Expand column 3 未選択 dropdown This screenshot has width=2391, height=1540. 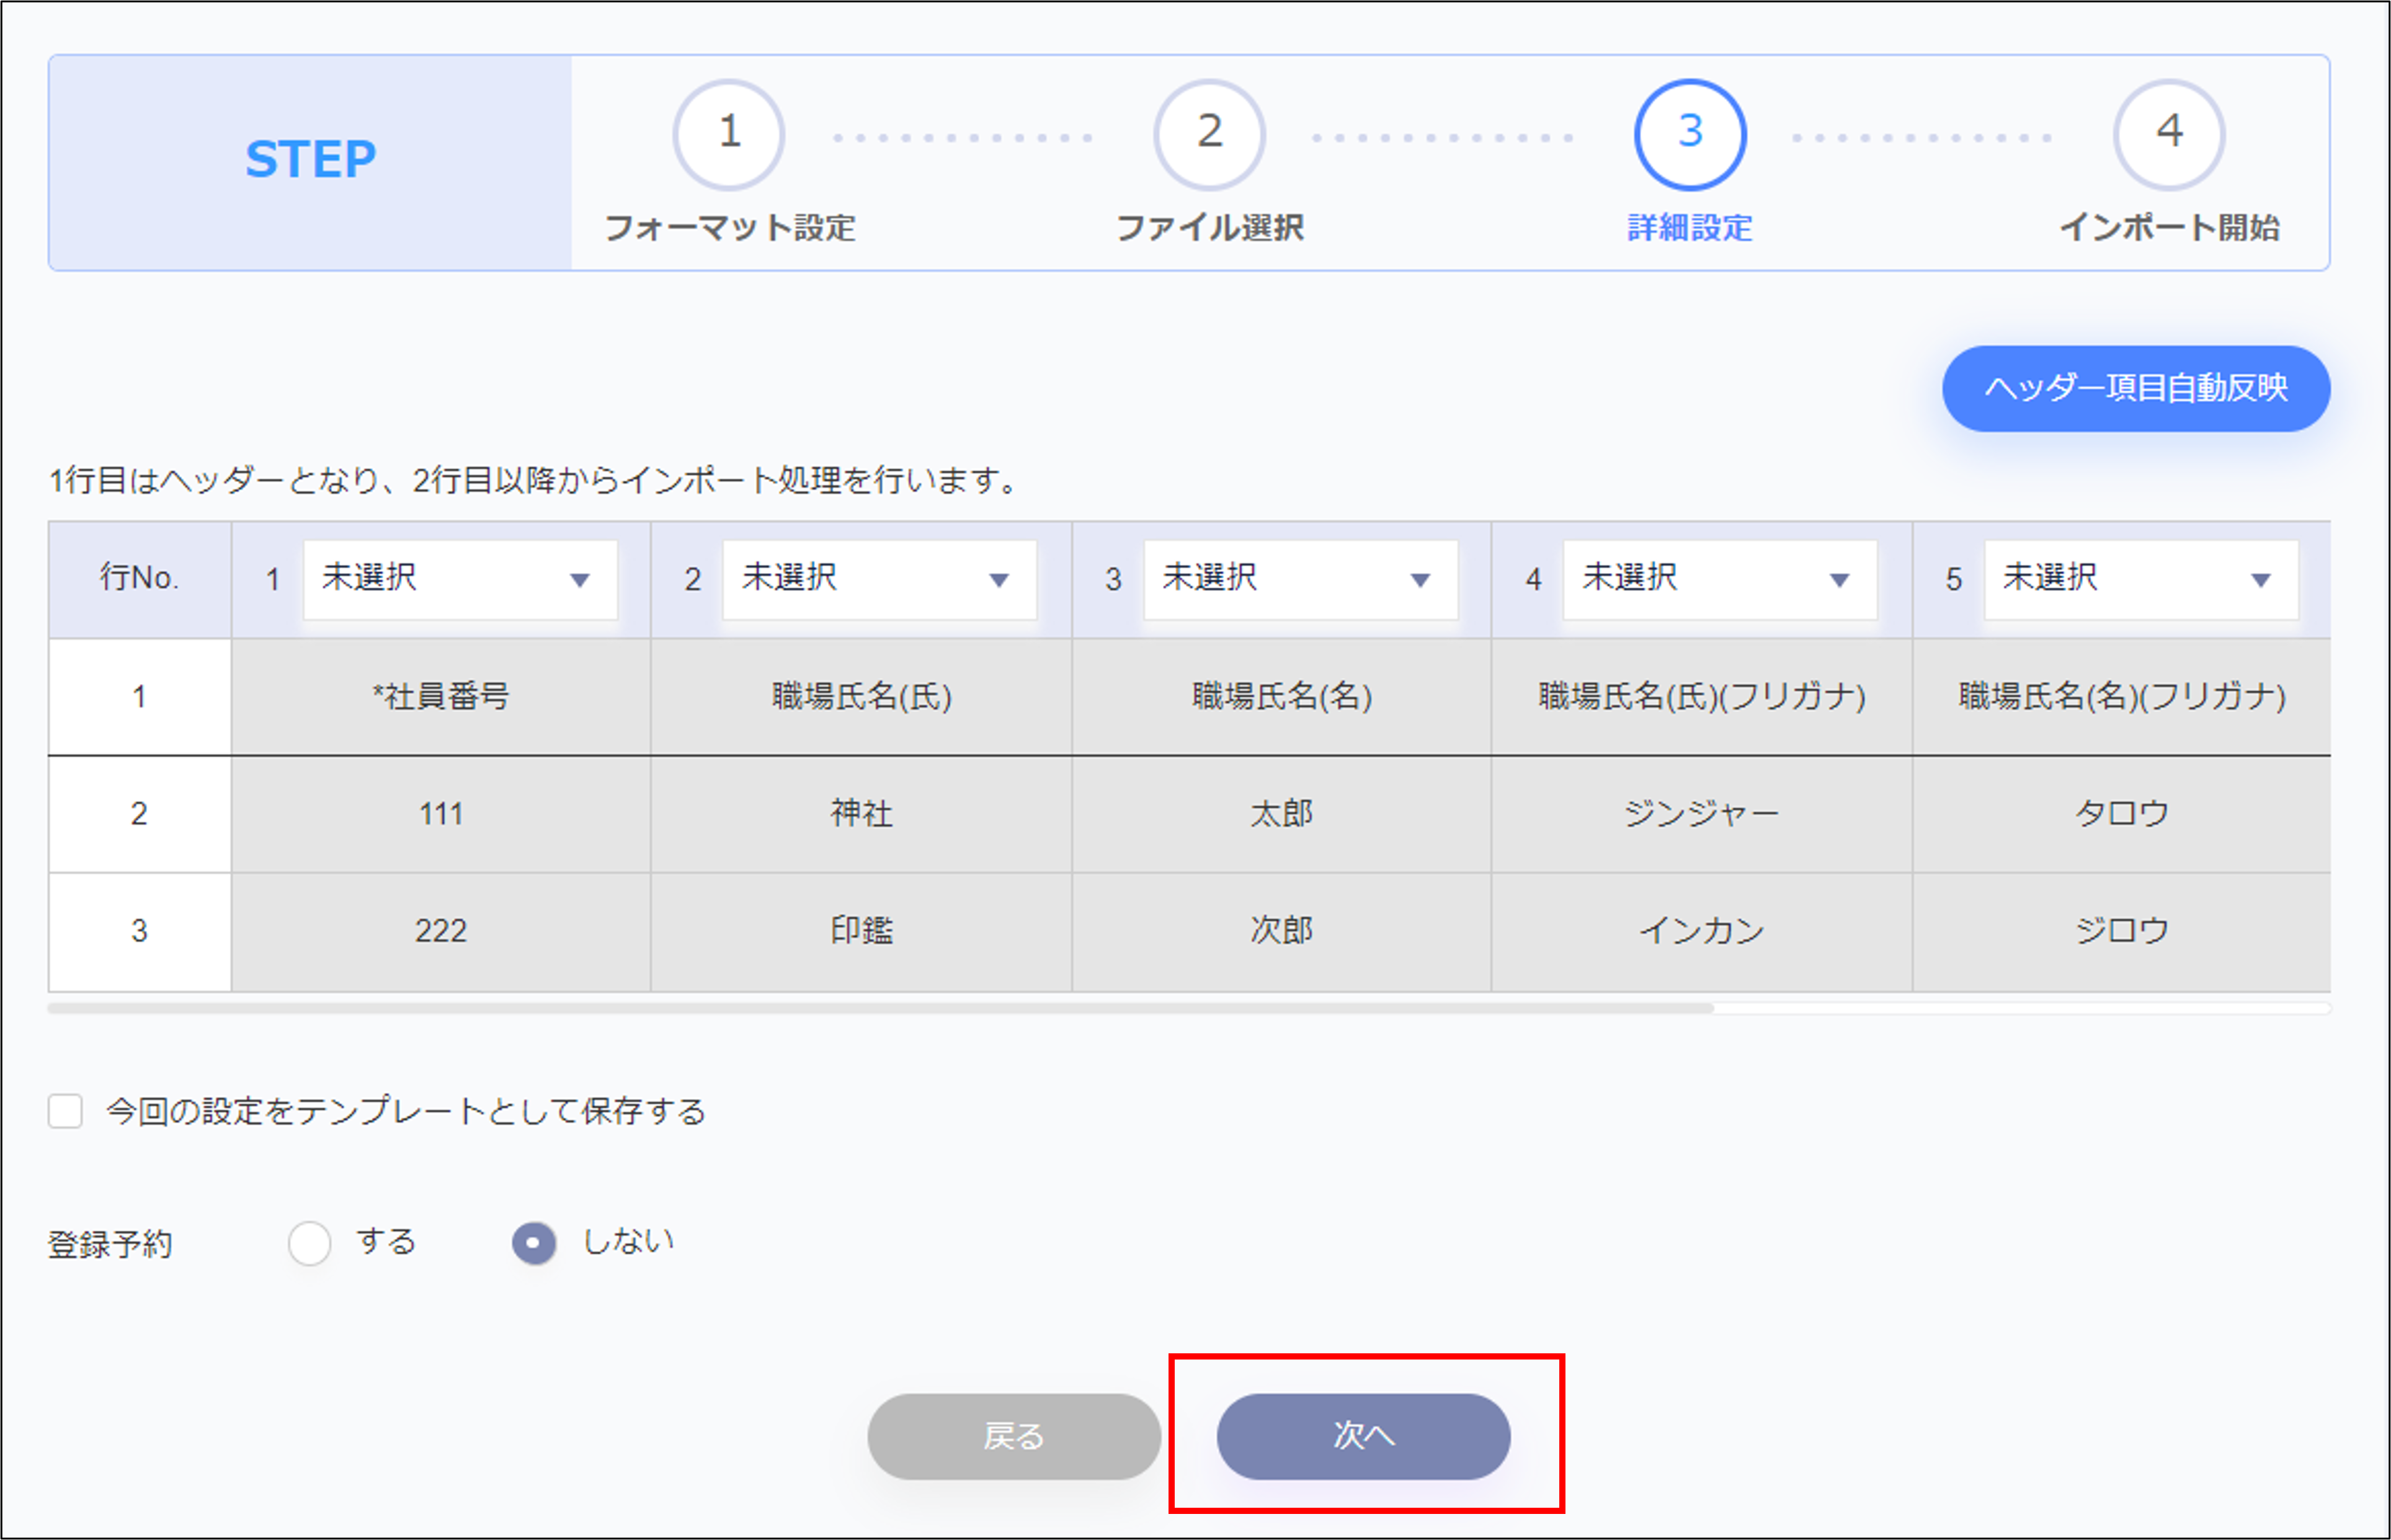point(1300,580)
